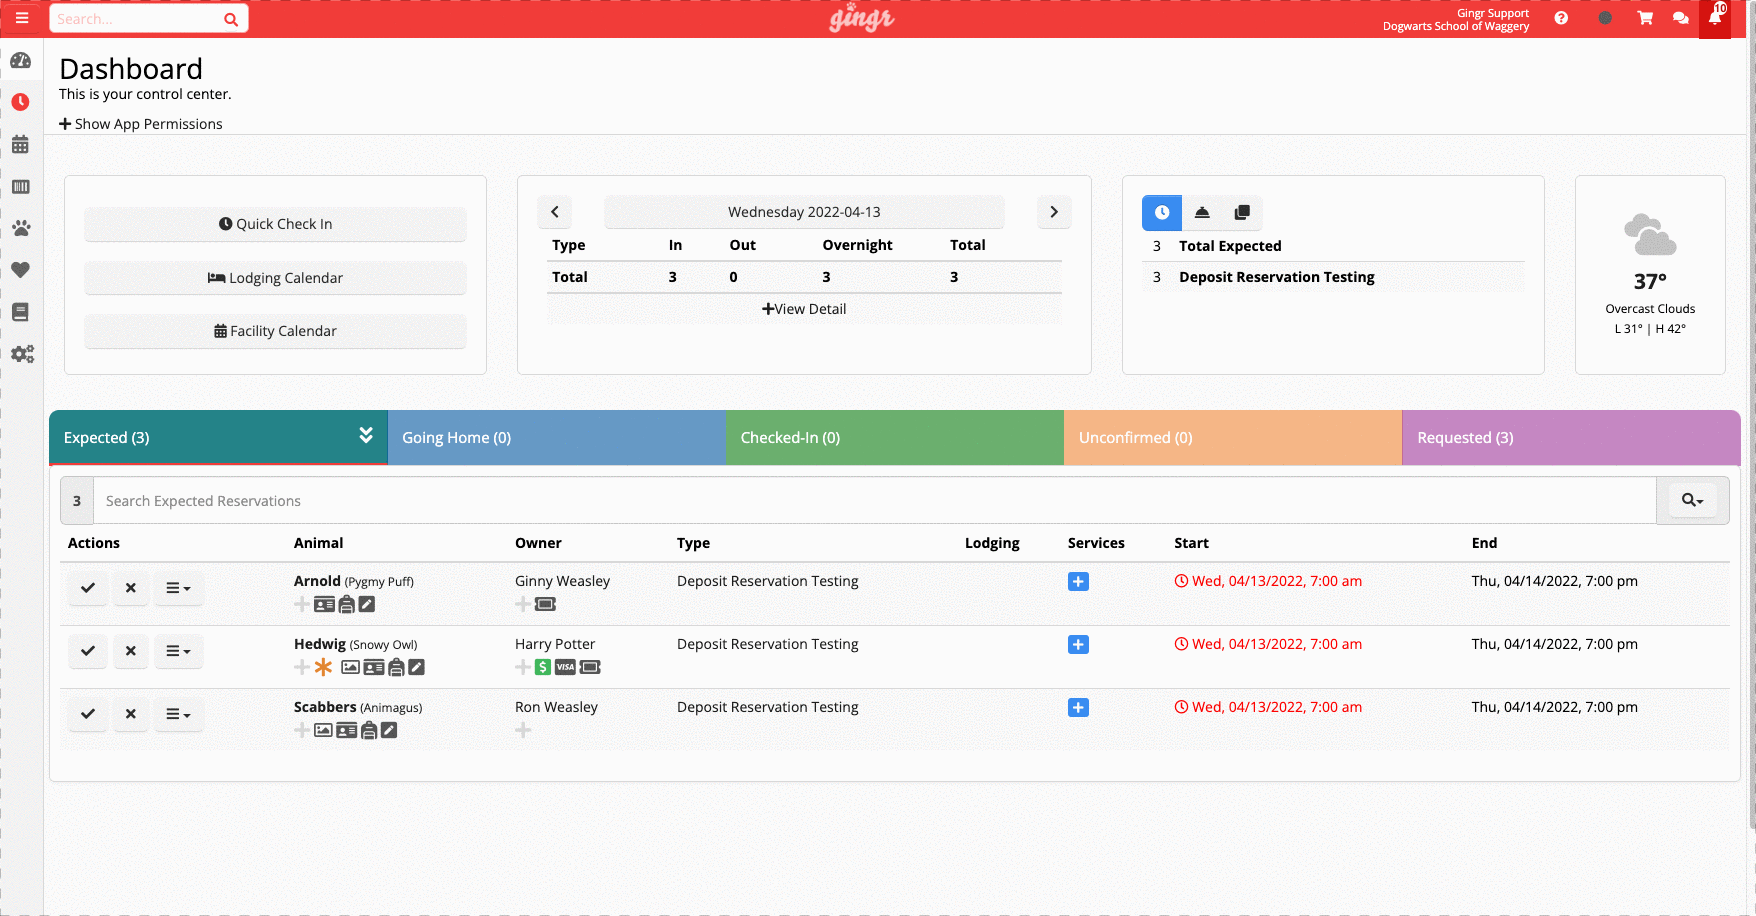Add a service for Scabbers' reservation
This screenshot has width=1756, height=916.
1078,708
